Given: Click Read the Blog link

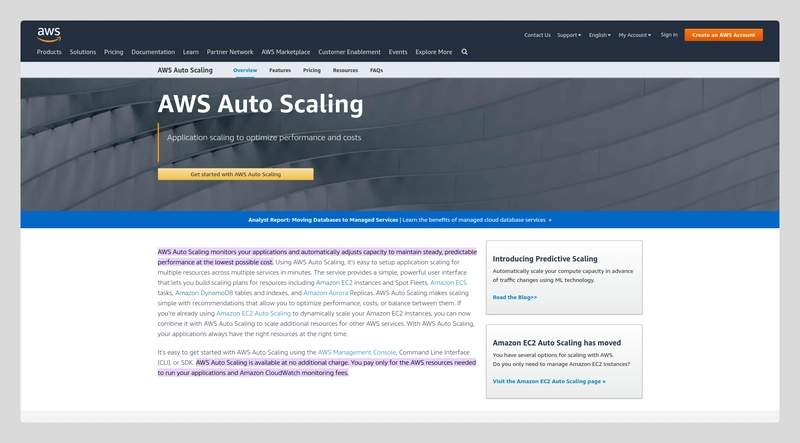Looking at the screenshot, I should 515,297.
